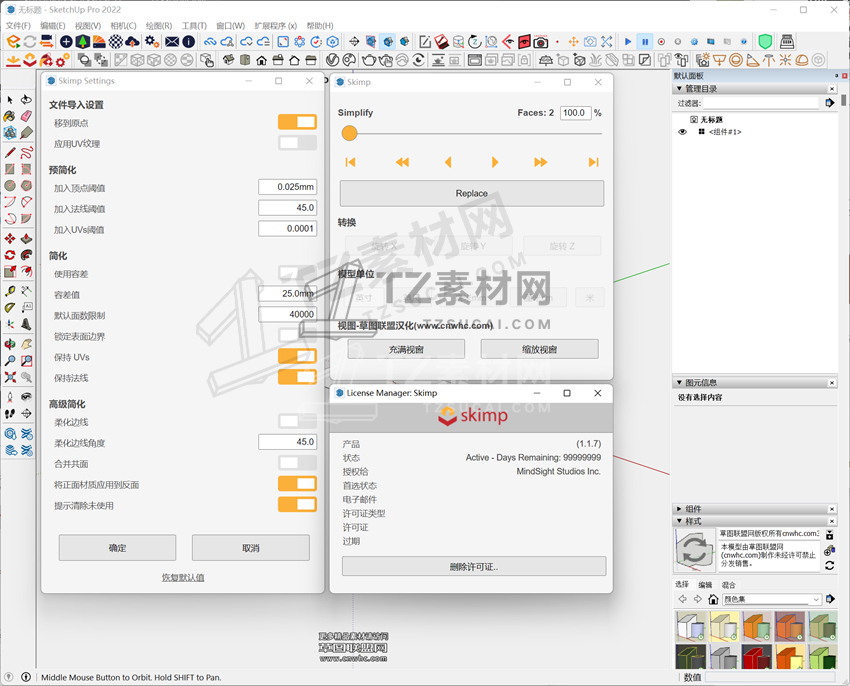Click the Replace button in Skimp

click(x=471, y=193)
